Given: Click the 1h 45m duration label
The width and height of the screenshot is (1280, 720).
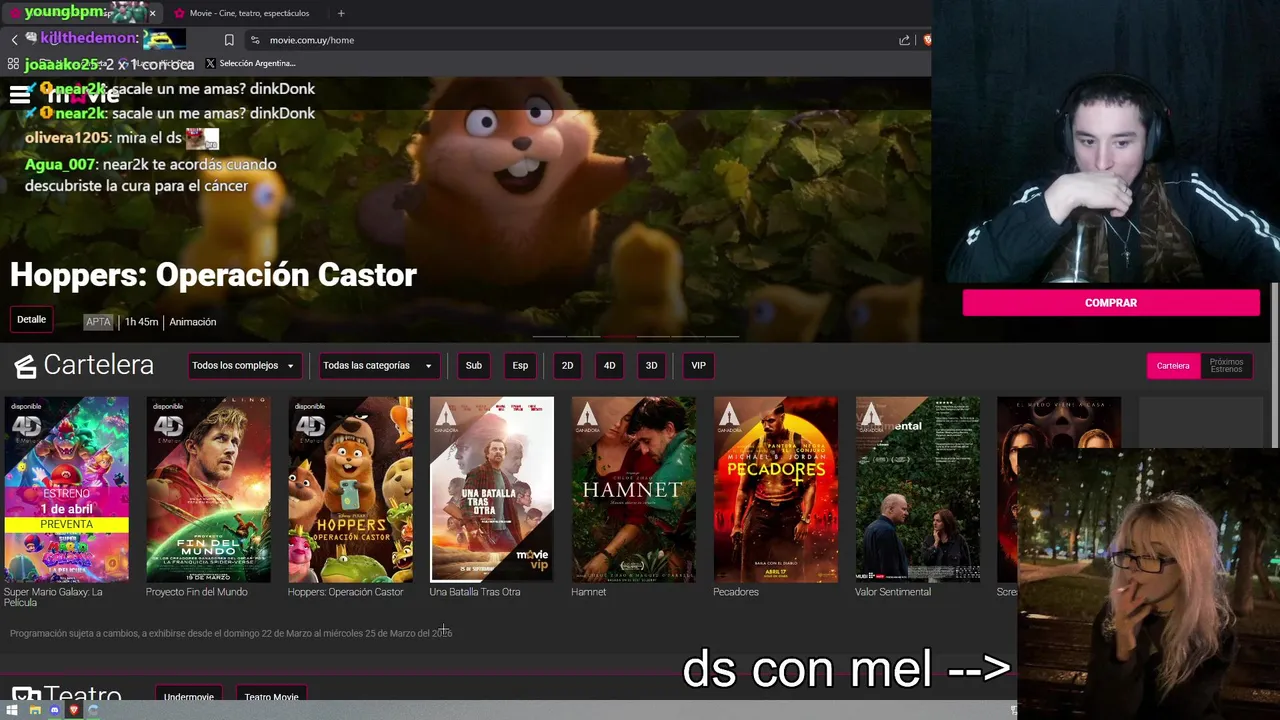Looking at the screenshot, I should pos(141,322).
